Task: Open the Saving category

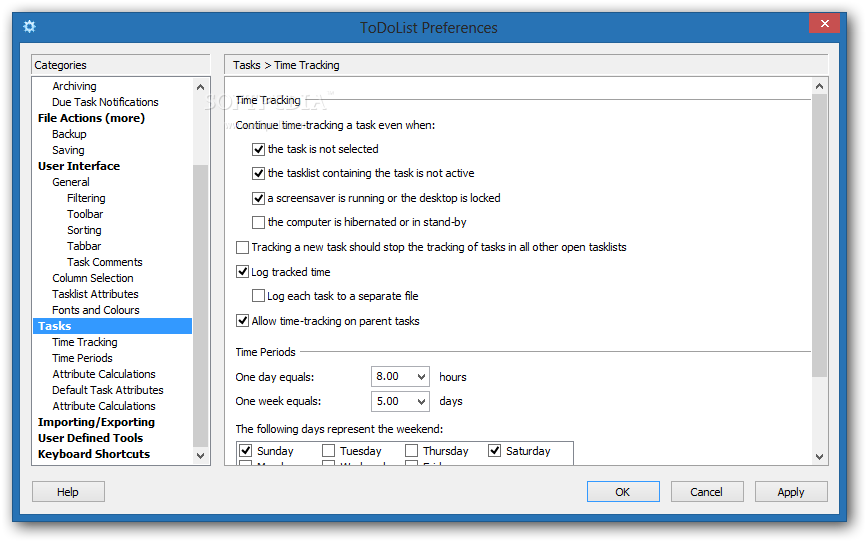Action: click(68, 150)
